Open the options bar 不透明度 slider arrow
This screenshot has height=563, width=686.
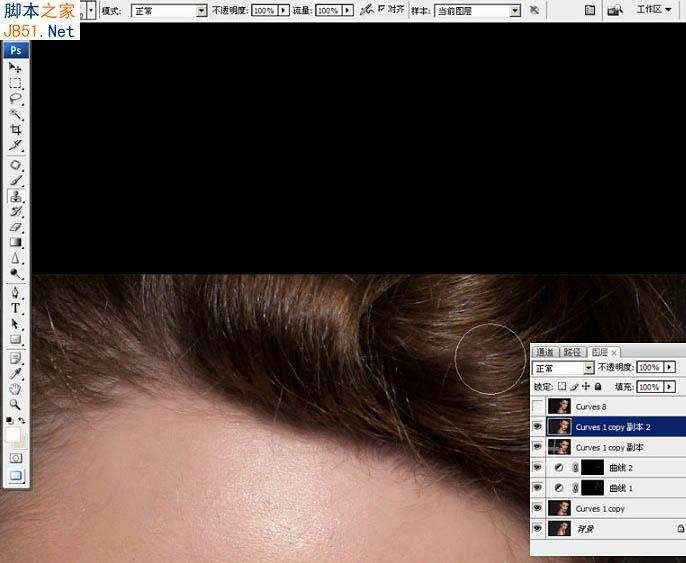[x=284, y=10]
